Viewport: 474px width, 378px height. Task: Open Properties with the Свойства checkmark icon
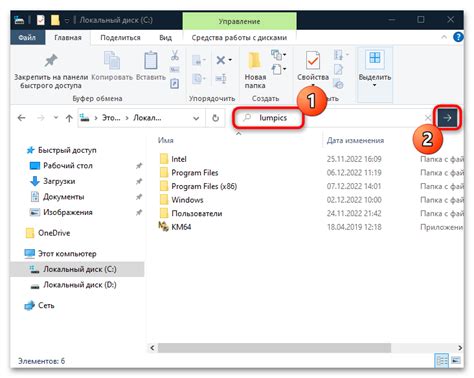[x=313, y=60]
